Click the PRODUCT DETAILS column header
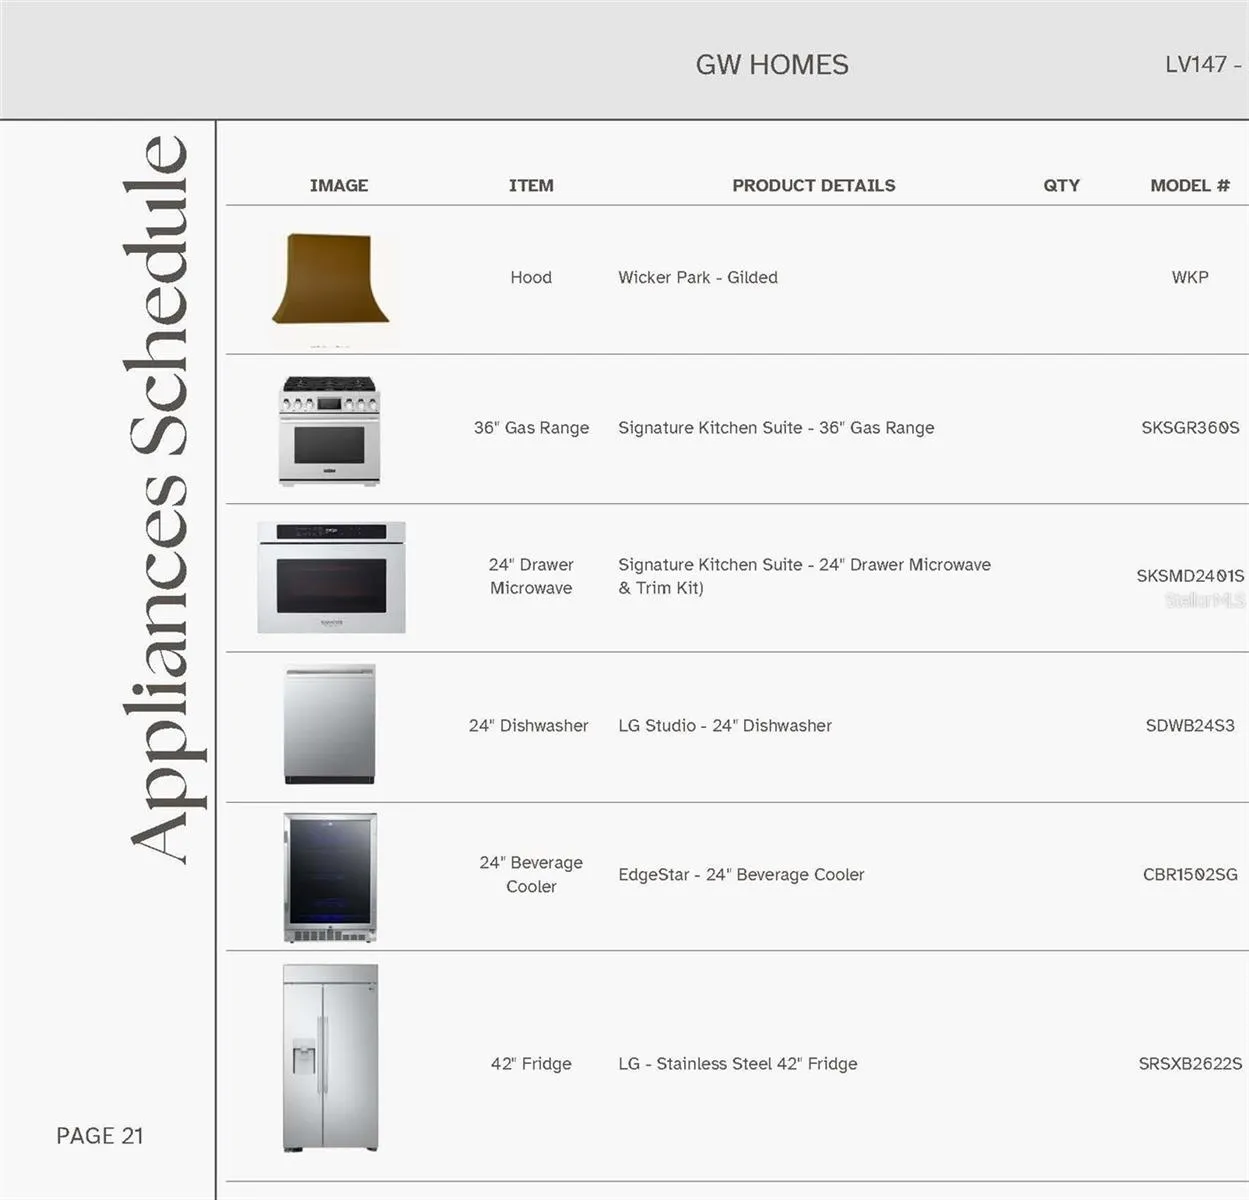 pyautogui.click(x=813, y=185)
